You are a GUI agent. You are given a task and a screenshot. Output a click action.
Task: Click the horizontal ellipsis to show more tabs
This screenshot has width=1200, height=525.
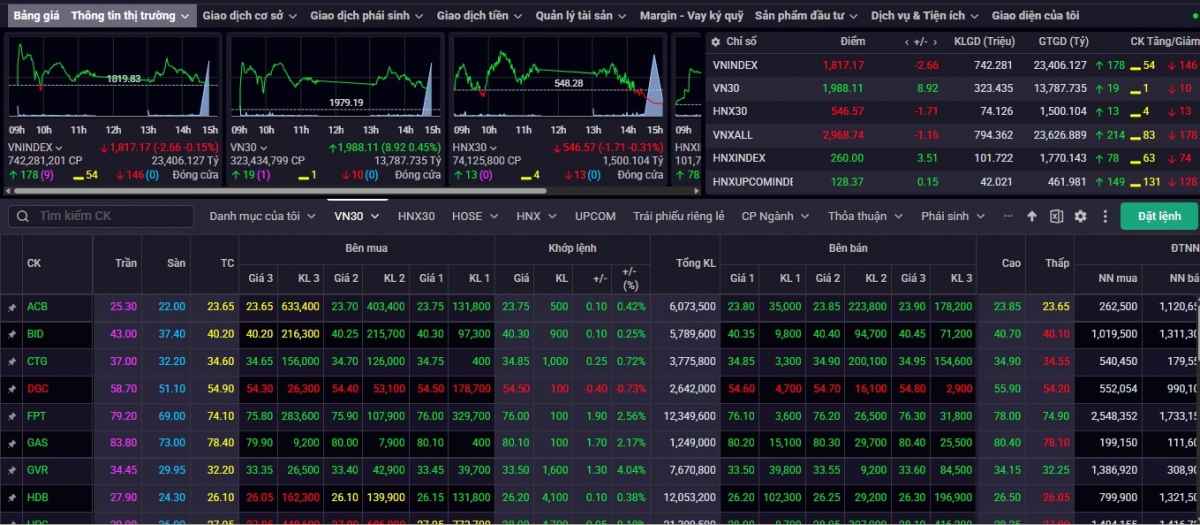(1007, 216)
